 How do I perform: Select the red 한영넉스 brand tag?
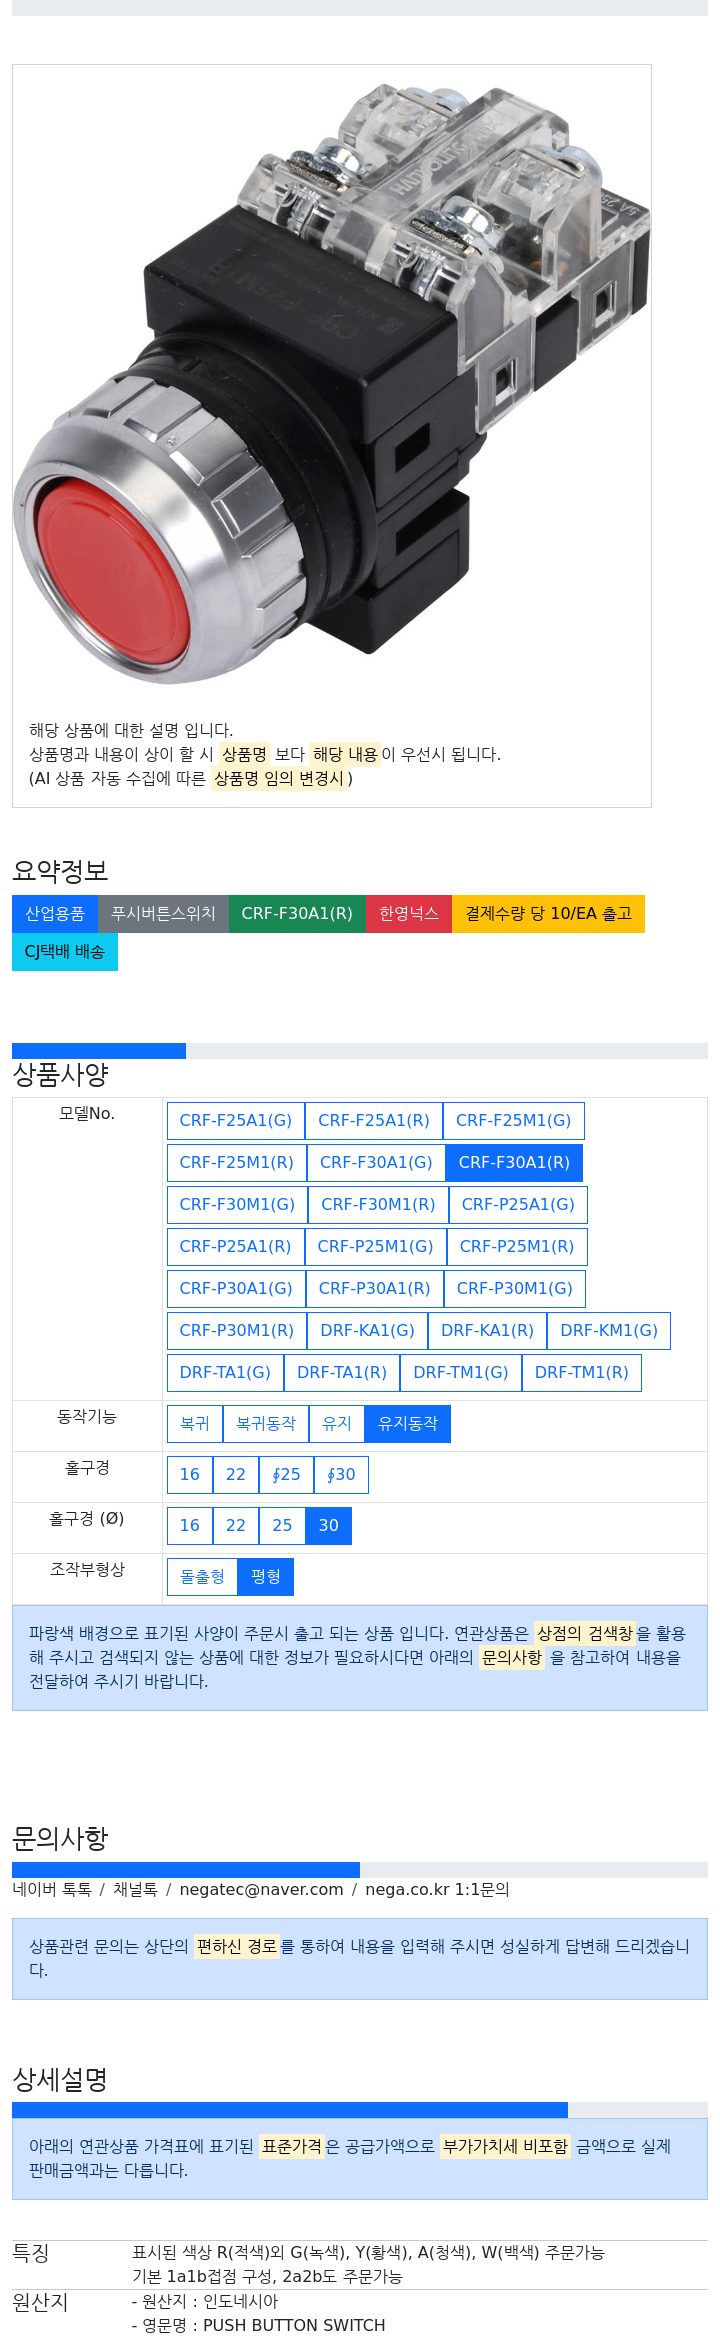click(x=409, y=914)
